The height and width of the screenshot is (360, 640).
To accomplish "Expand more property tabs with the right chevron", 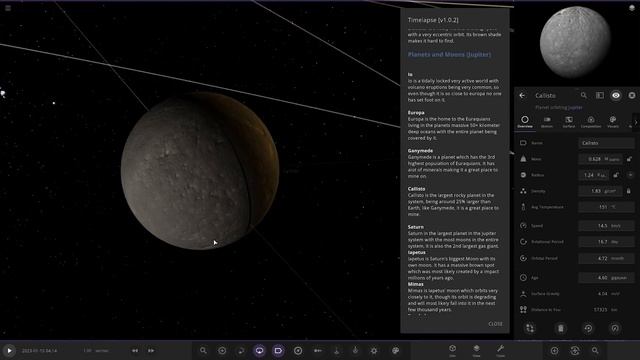I will 636,122.
